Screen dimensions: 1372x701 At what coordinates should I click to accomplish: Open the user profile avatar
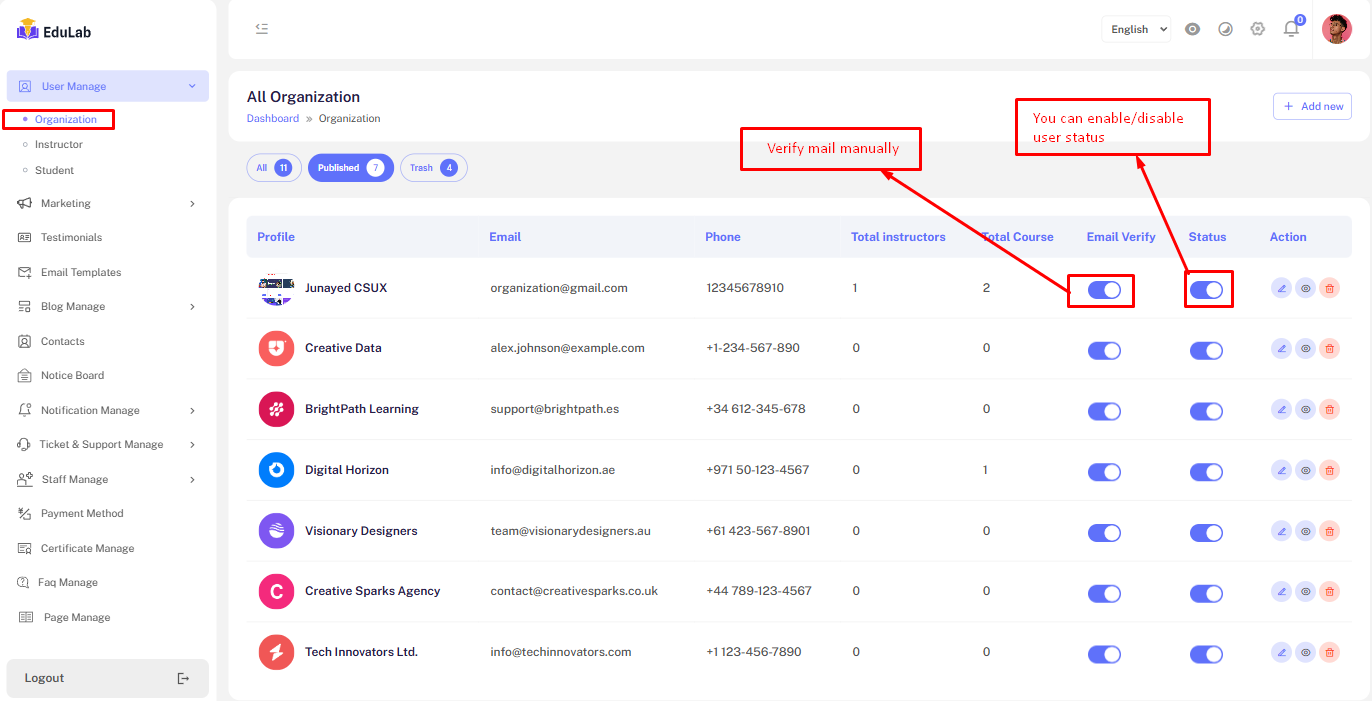click(x=1336, y=29)
